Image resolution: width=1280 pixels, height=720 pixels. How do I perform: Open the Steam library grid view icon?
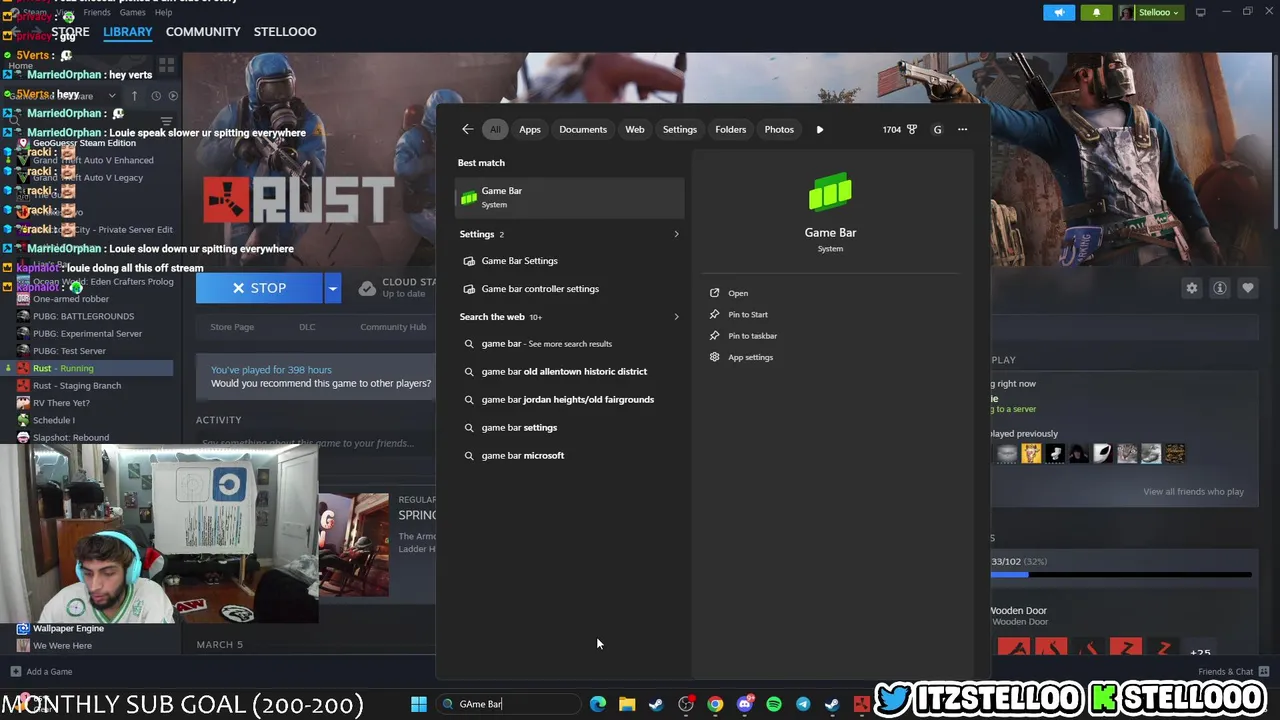(166, 64)
